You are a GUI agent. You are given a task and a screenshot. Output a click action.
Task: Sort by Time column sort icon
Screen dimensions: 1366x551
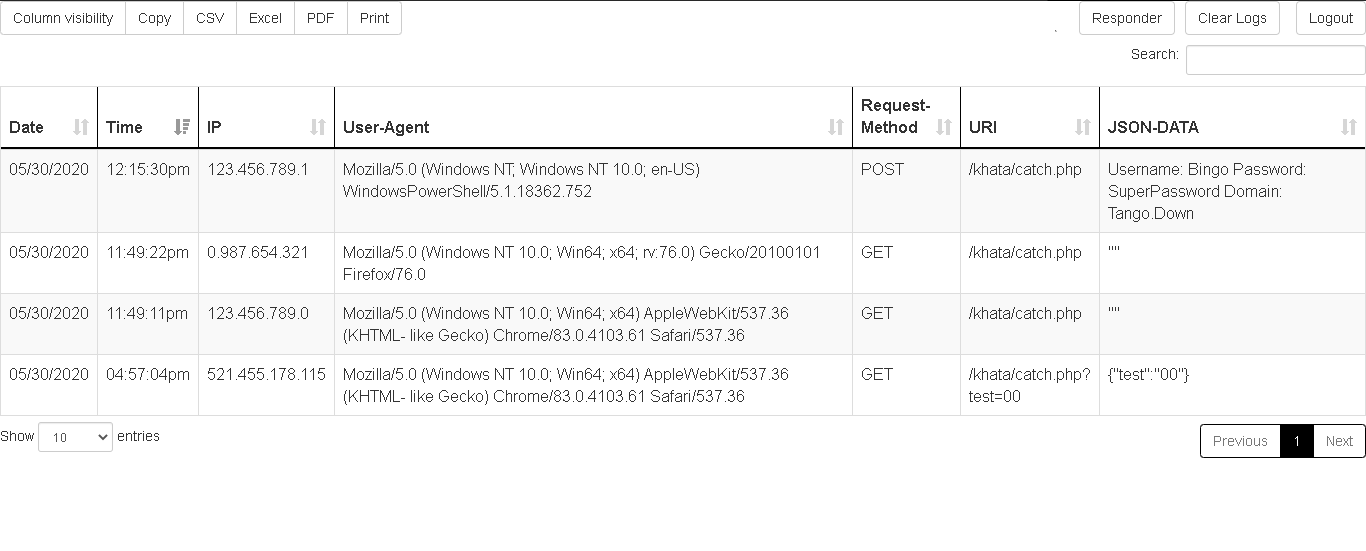pos(182,127)
